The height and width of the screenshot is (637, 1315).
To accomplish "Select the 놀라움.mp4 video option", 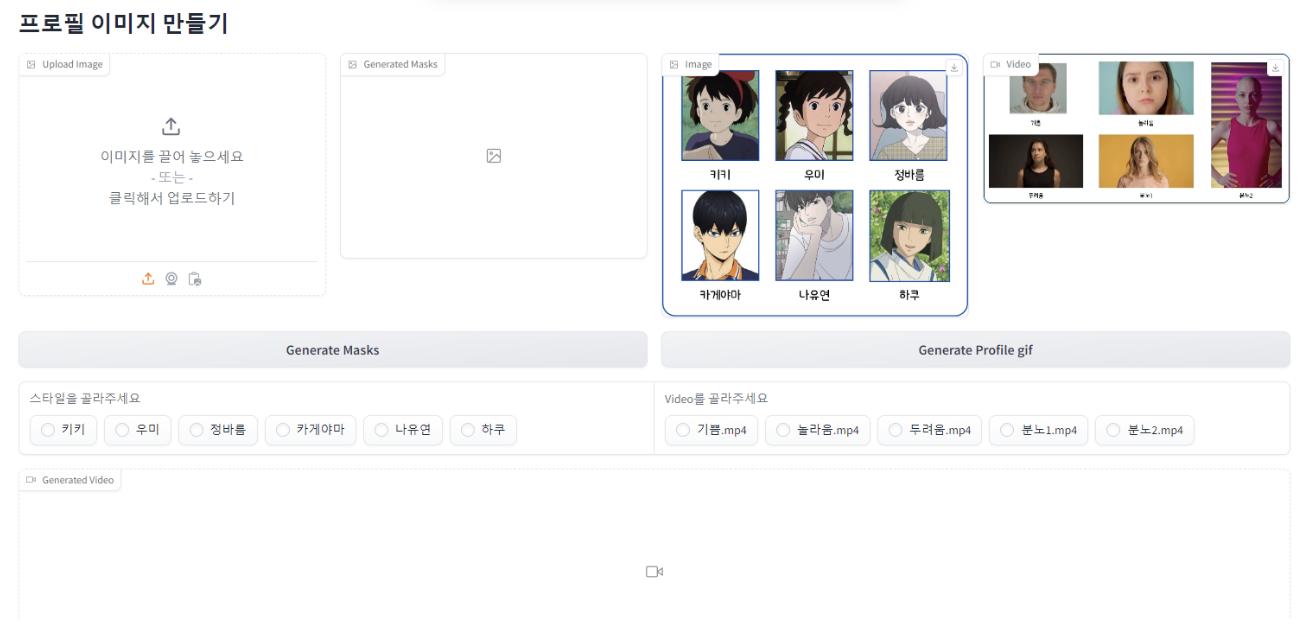I will coord(818,430).
